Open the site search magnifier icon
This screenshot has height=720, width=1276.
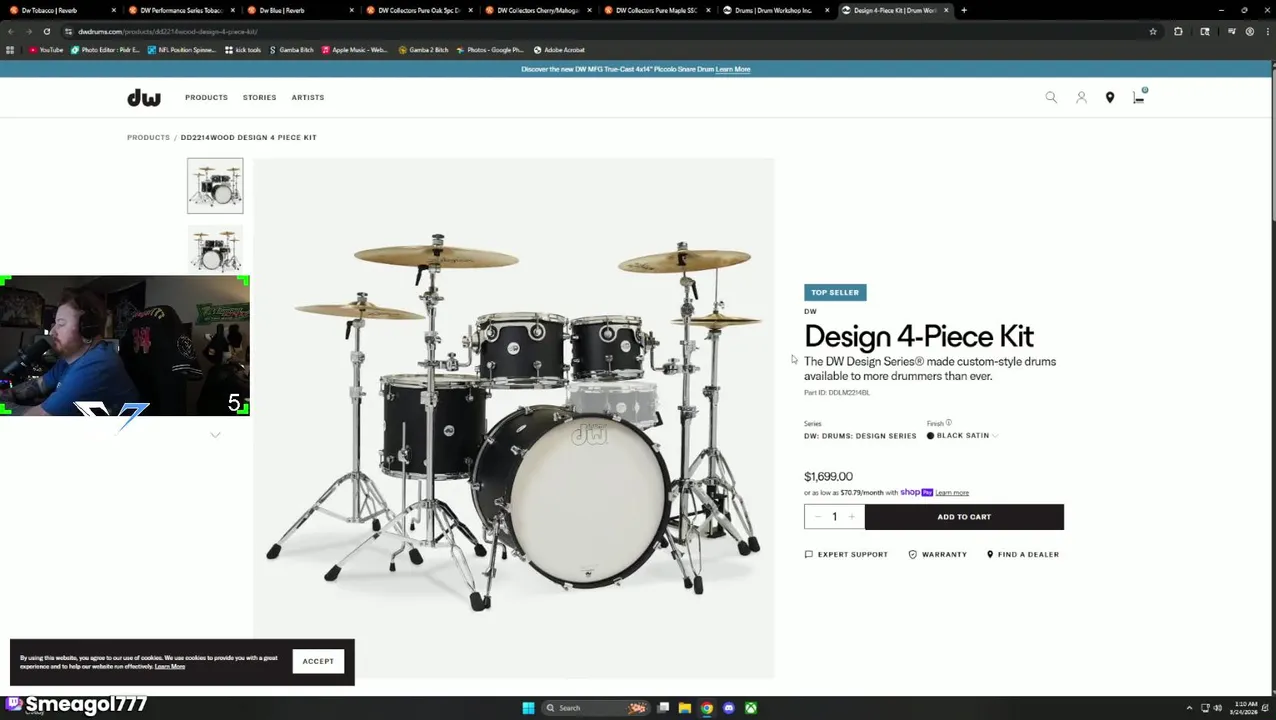pyautogui.click(x=1051, y=97)
